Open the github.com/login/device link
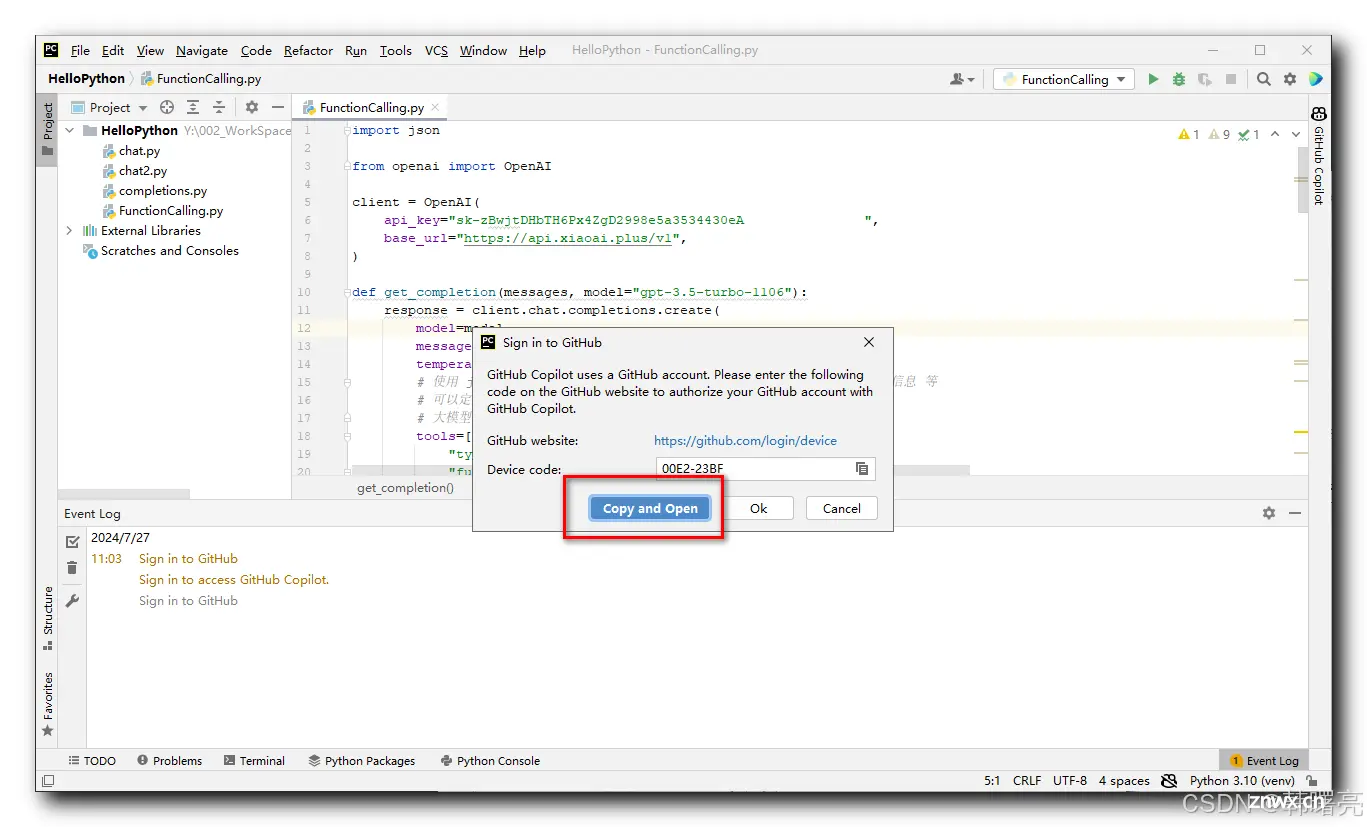Screen dimensions: 1367x827 [745, 440]
